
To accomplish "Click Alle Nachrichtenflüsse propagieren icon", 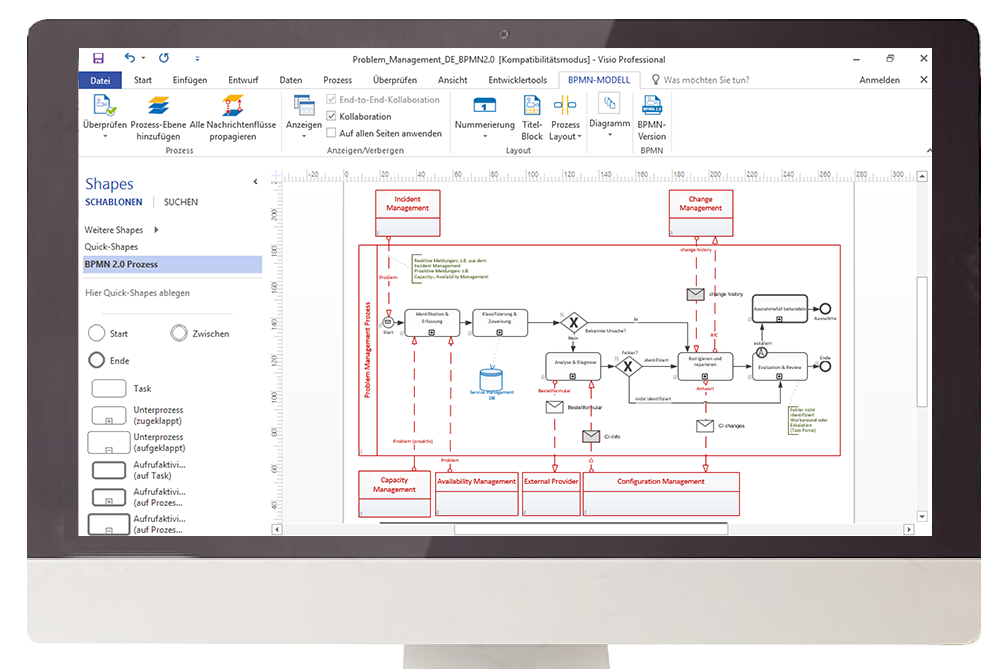I will (x=233, y=105).
